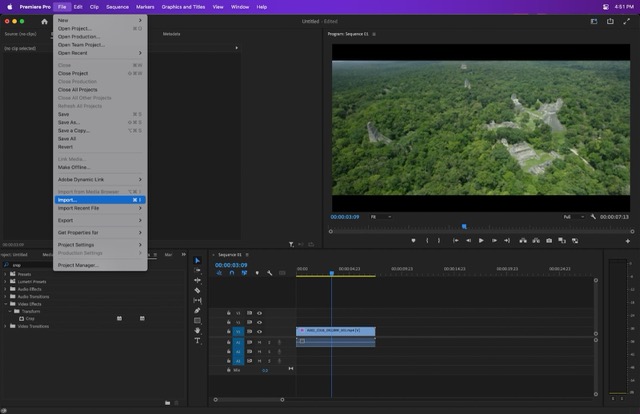Select the Type tool
This screenshot has width=640, height=414.
pos(197,340)
